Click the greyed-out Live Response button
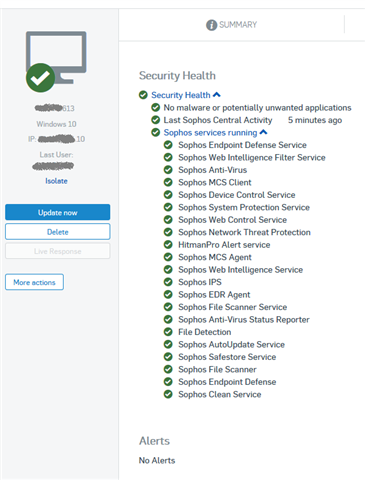This screenshot has height=480, width=365. coord(58,251)
